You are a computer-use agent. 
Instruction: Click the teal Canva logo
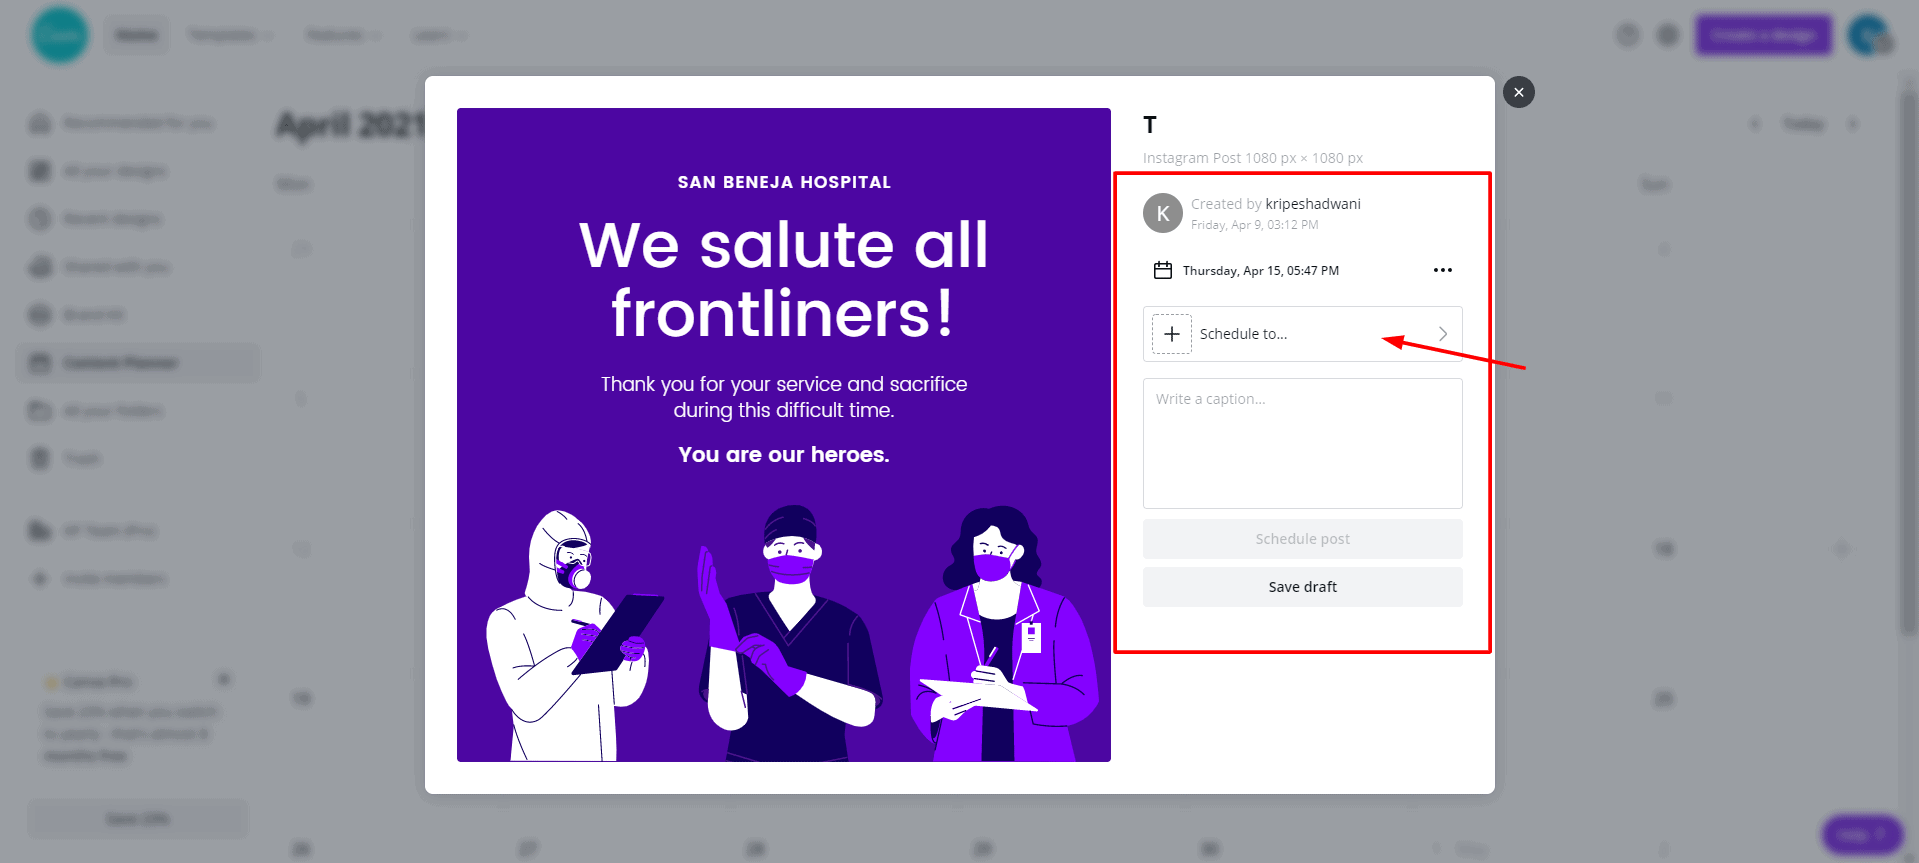click(60, 35)
